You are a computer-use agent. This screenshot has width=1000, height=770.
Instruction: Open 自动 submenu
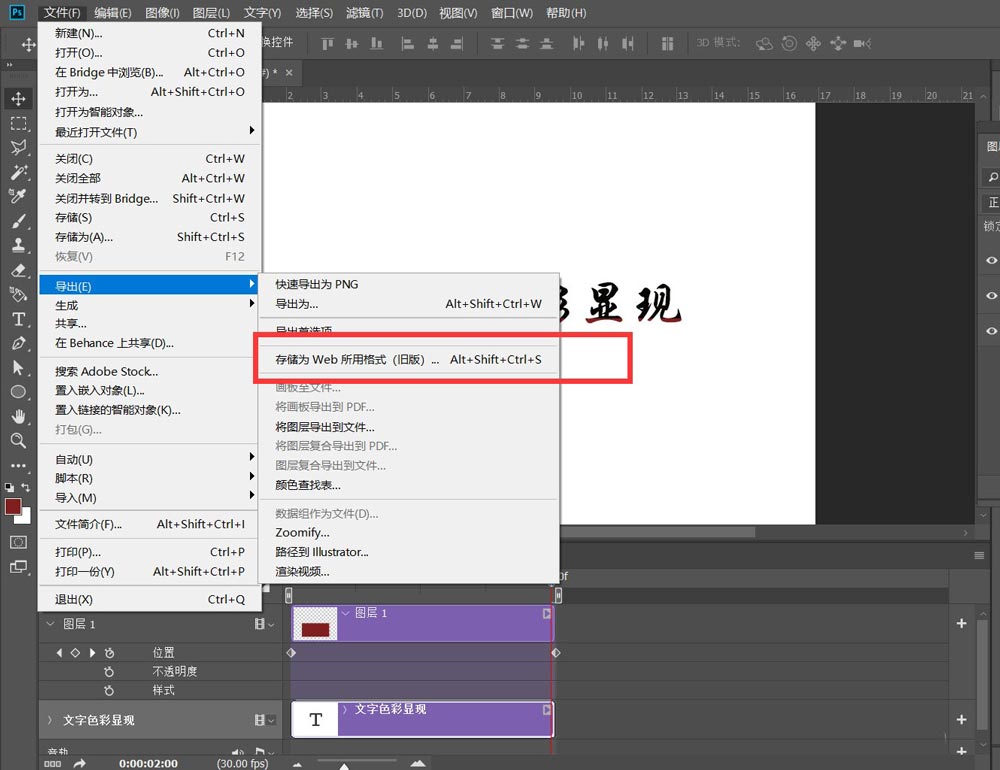(x=150, y=459)
